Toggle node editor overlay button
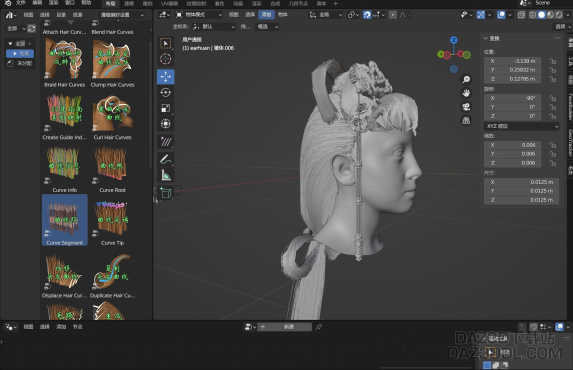Screen dimensions: 573x370 tap(559, 327)
